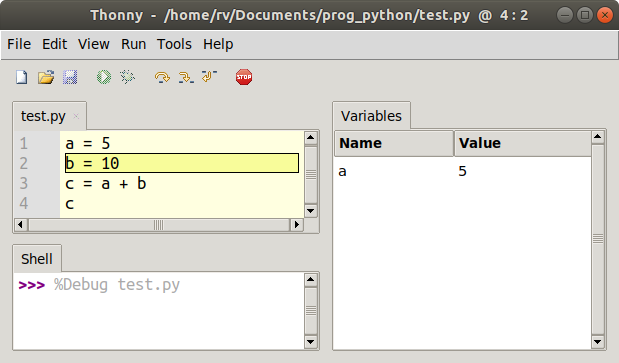Run current script with green play icon

pos(104,77)
